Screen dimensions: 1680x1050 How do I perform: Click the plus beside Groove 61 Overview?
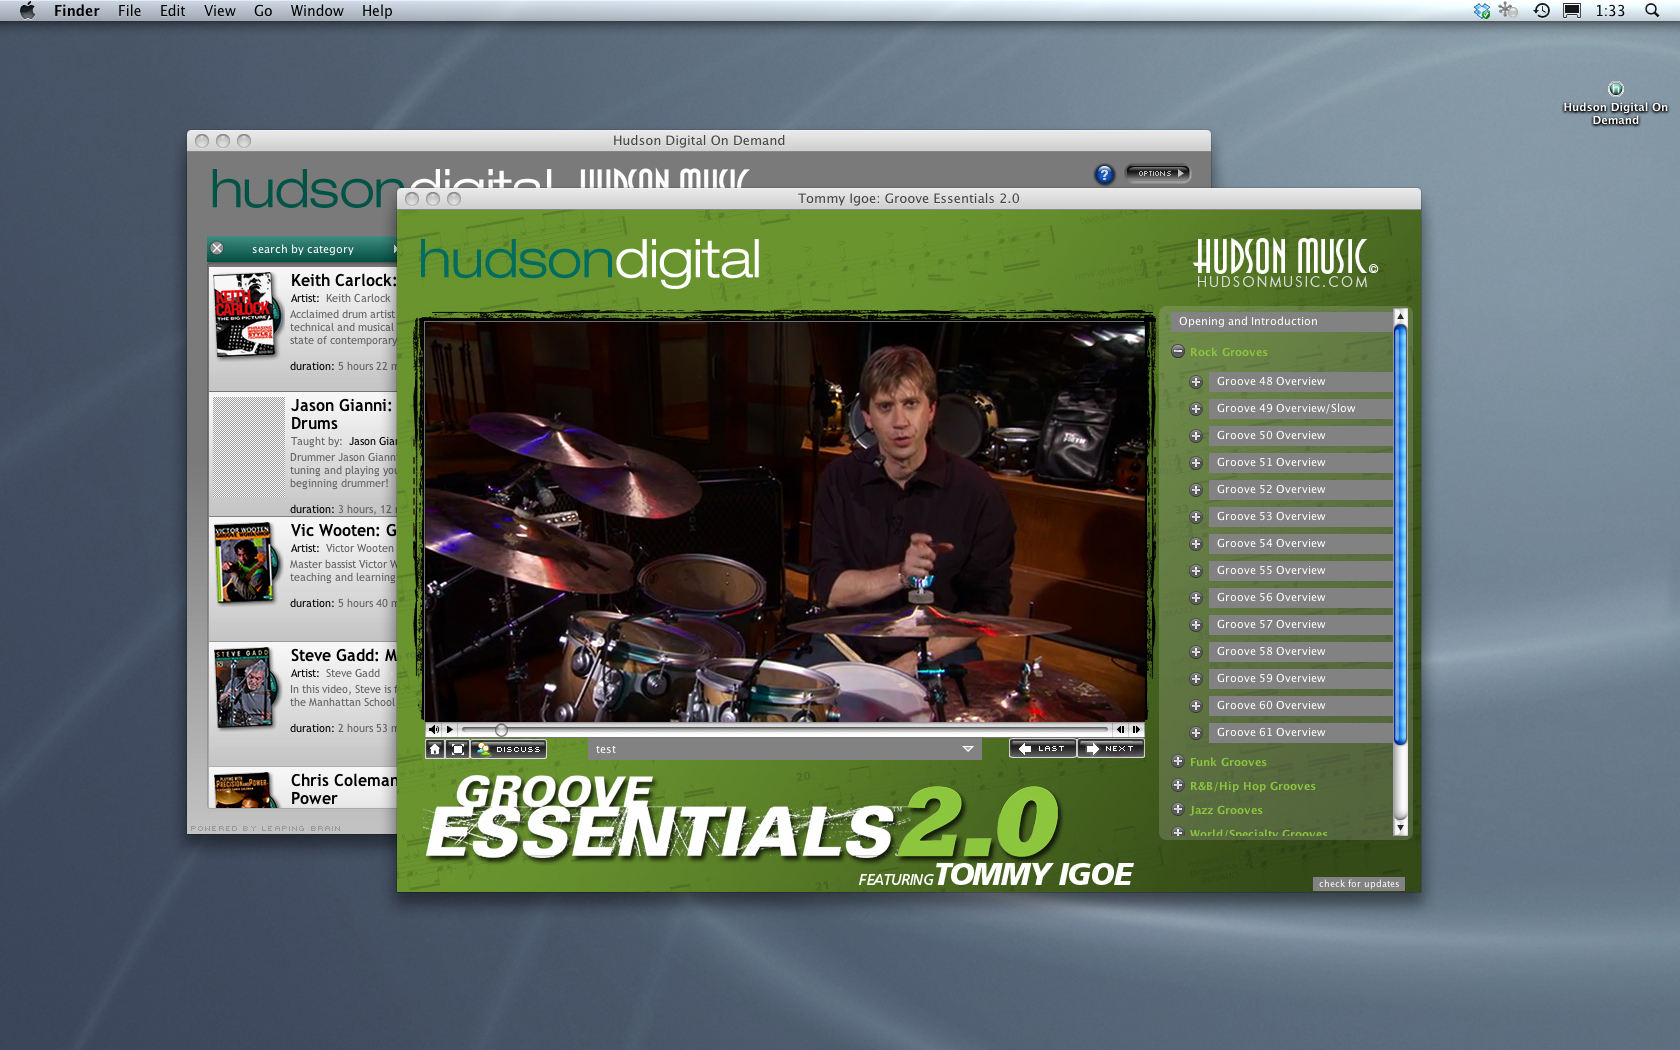coord(1195,733)
